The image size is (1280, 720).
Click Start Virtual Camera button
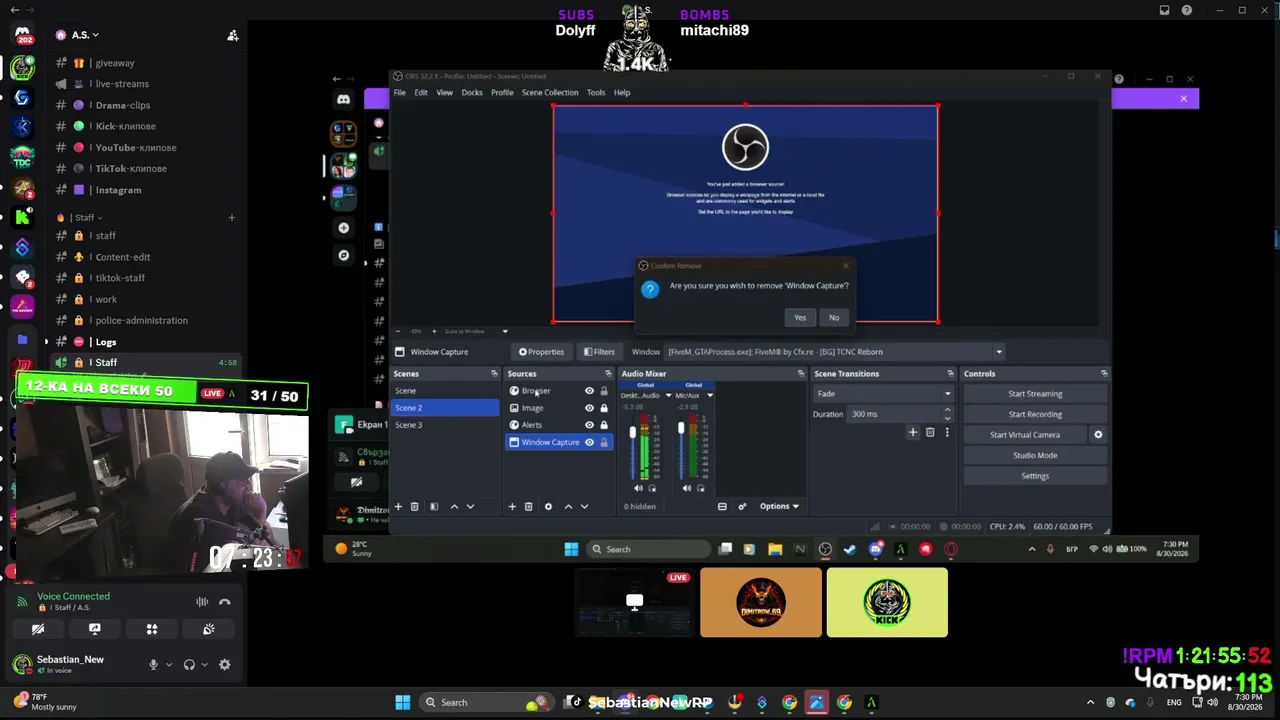coord(1025,435)
